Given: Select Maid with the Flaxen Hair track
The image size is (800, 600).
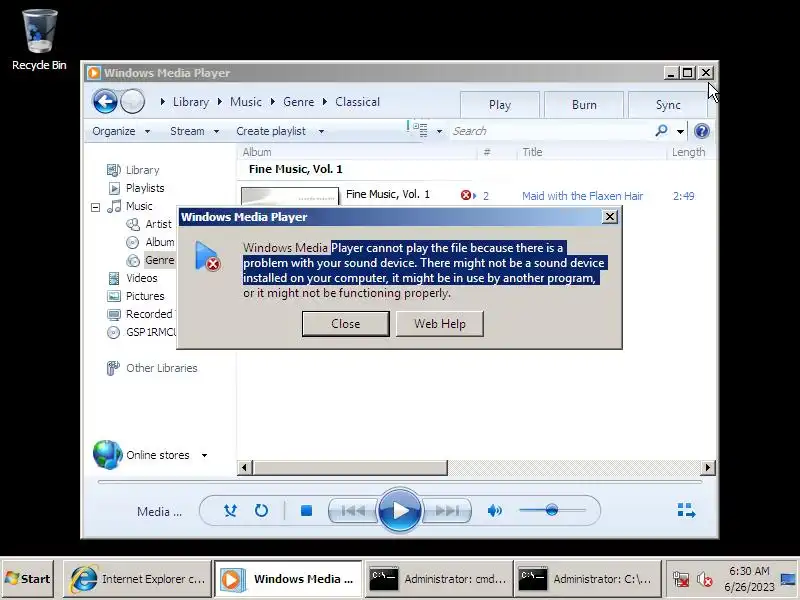Looking at the screenshot, I should click(582, 196).
